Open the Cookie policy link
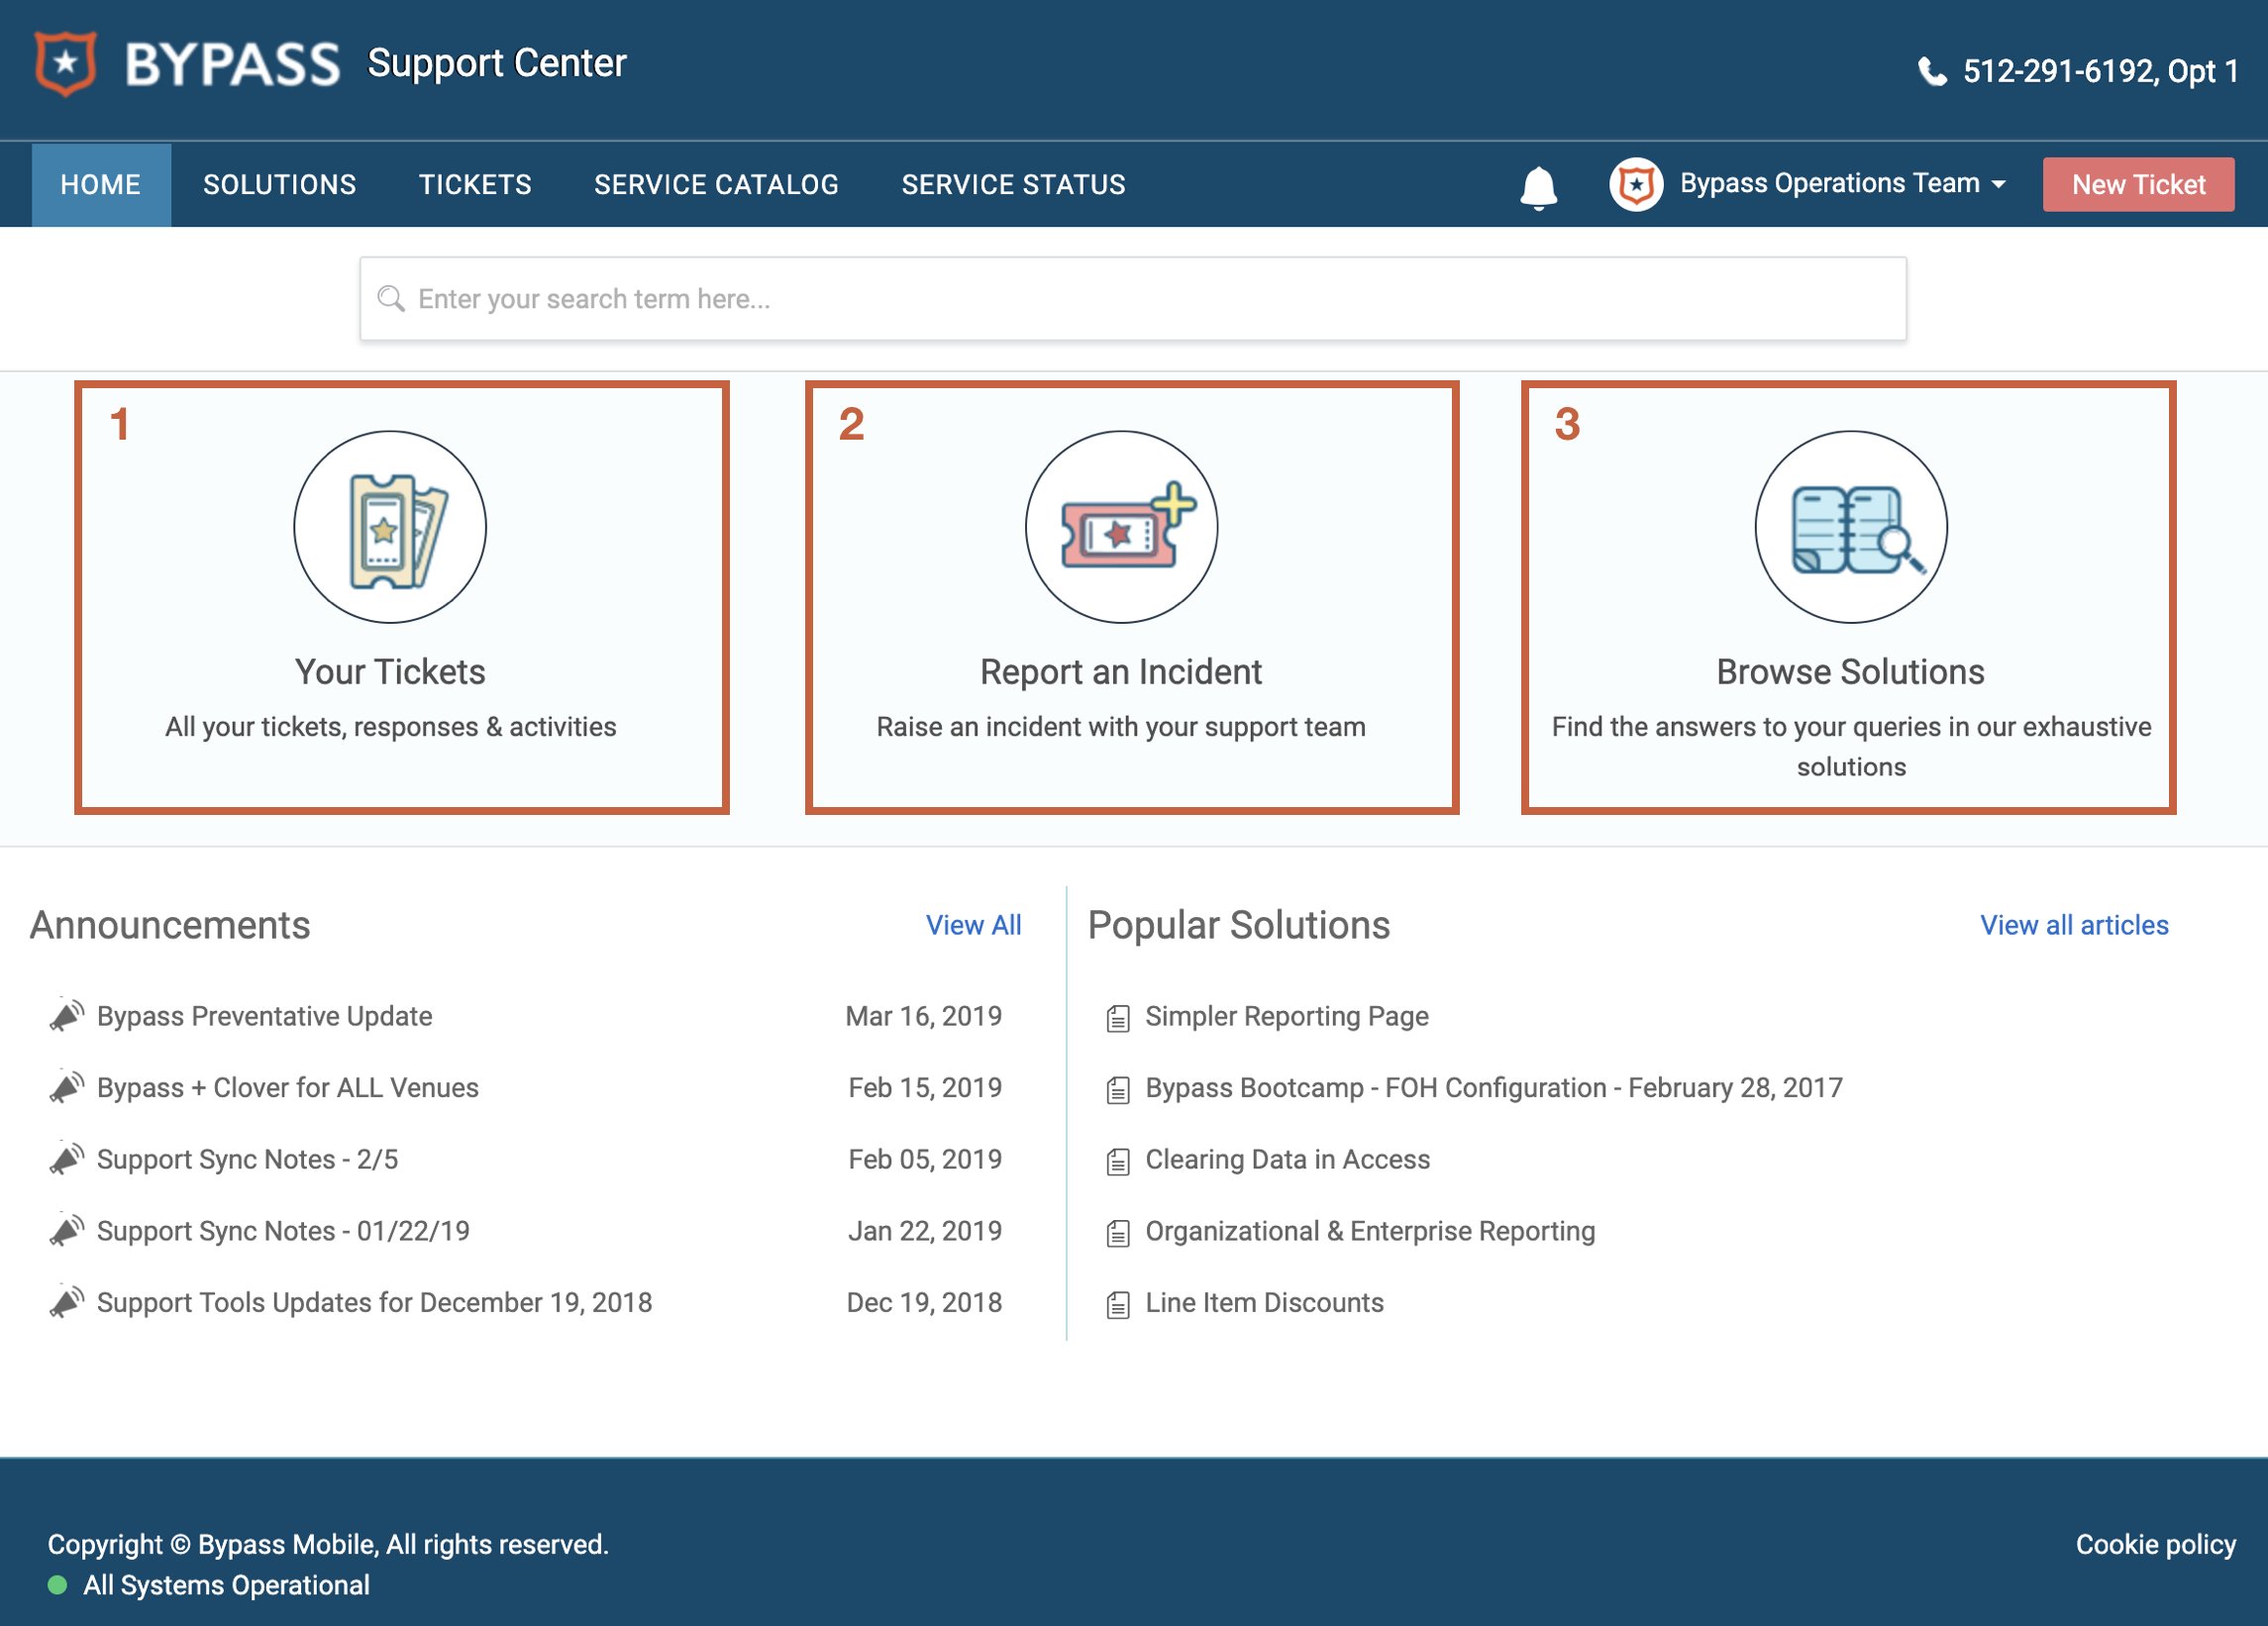2268x1626 pixels. 2155,1544
